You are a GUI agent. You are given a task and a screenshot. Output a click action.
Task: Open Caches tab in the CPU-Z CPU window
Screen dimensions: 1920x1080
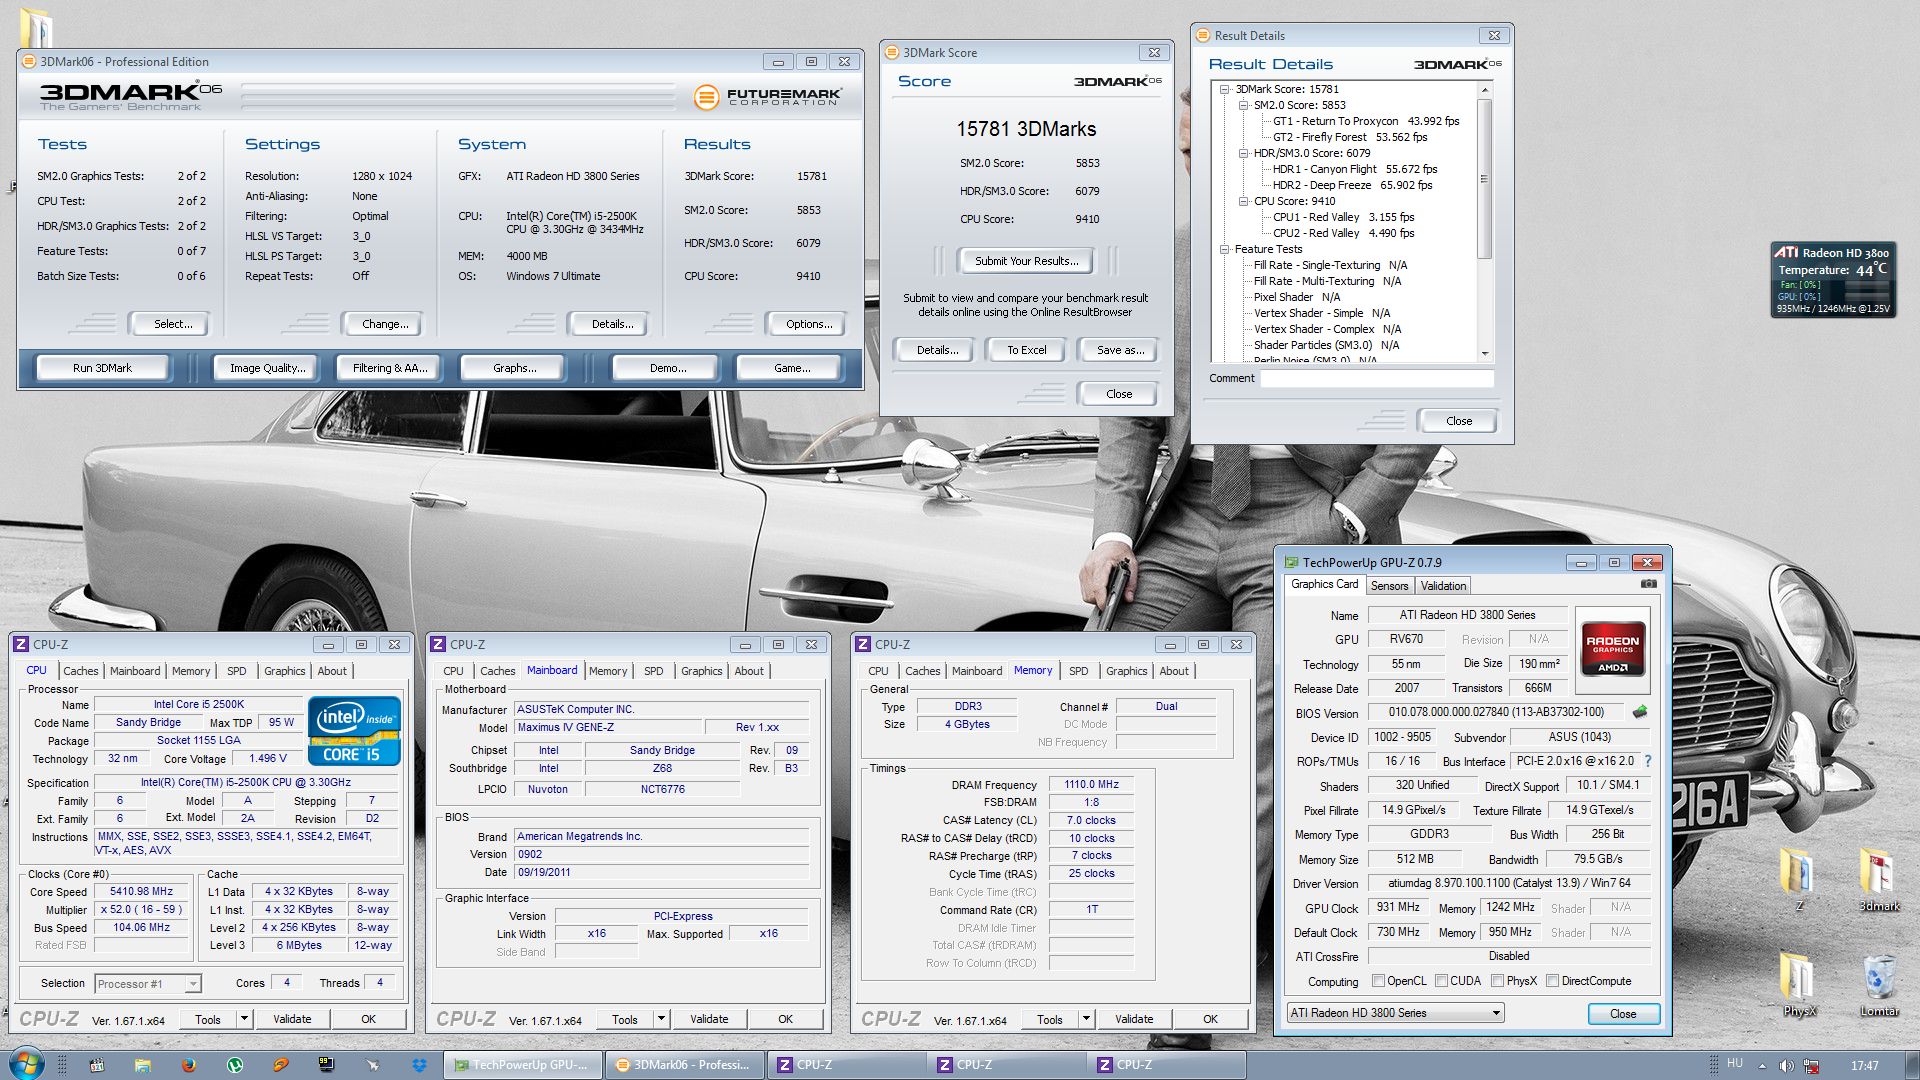[x=81, y=671]
